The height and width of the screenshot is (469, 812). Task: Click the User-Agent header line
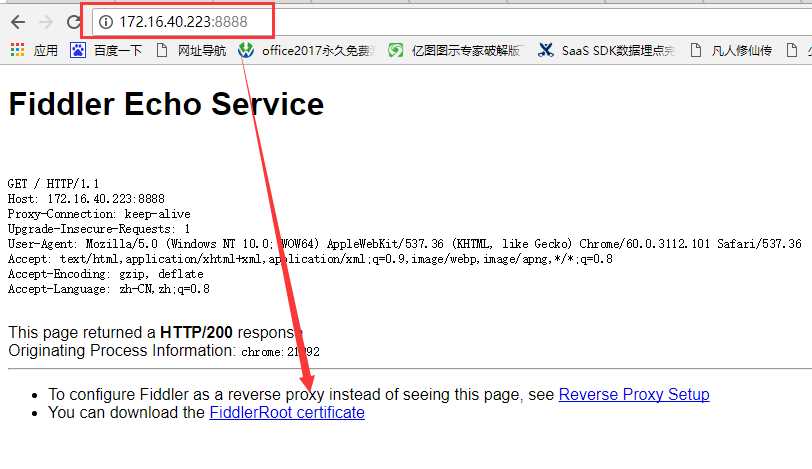pos(404,244)
